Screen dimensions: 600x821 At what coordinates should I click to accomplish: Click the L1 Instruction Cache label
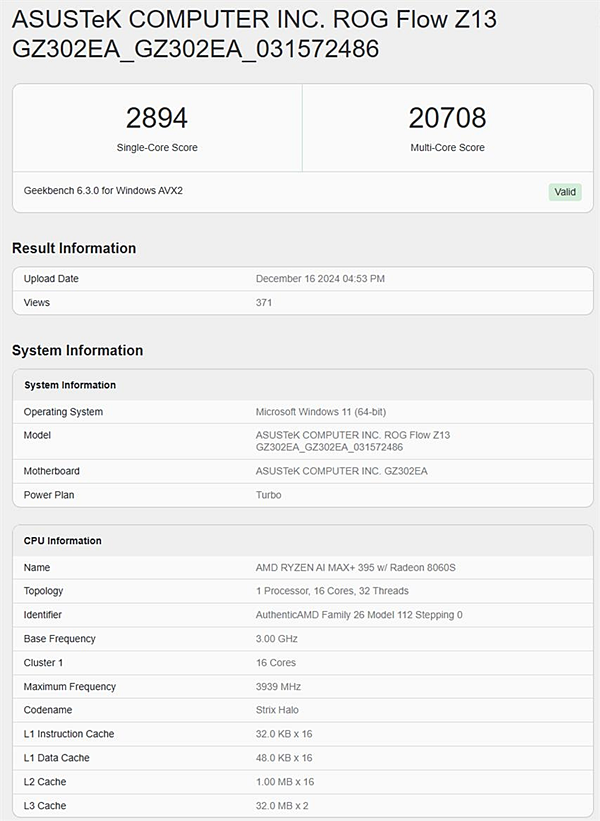pyautogui.click(x=69, y=734)
